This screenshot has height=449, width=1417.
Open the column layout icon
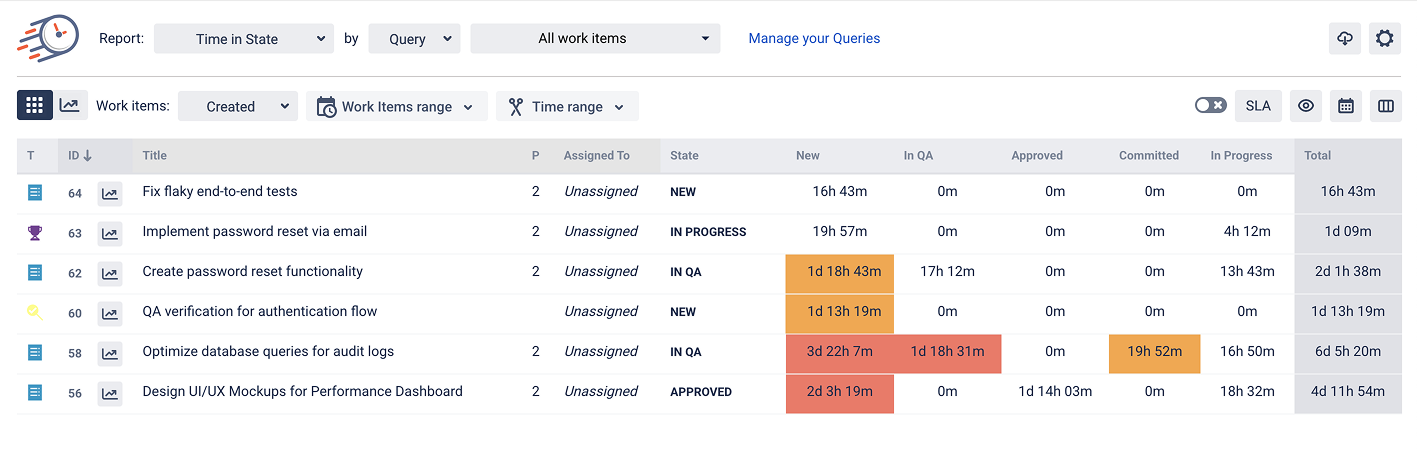[1385, 106]
